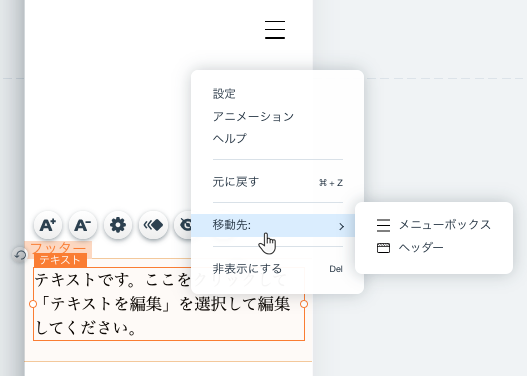Click the text paragraph ending してください。
Viewport: 527px width, 376px height.
tap(163, 304)
